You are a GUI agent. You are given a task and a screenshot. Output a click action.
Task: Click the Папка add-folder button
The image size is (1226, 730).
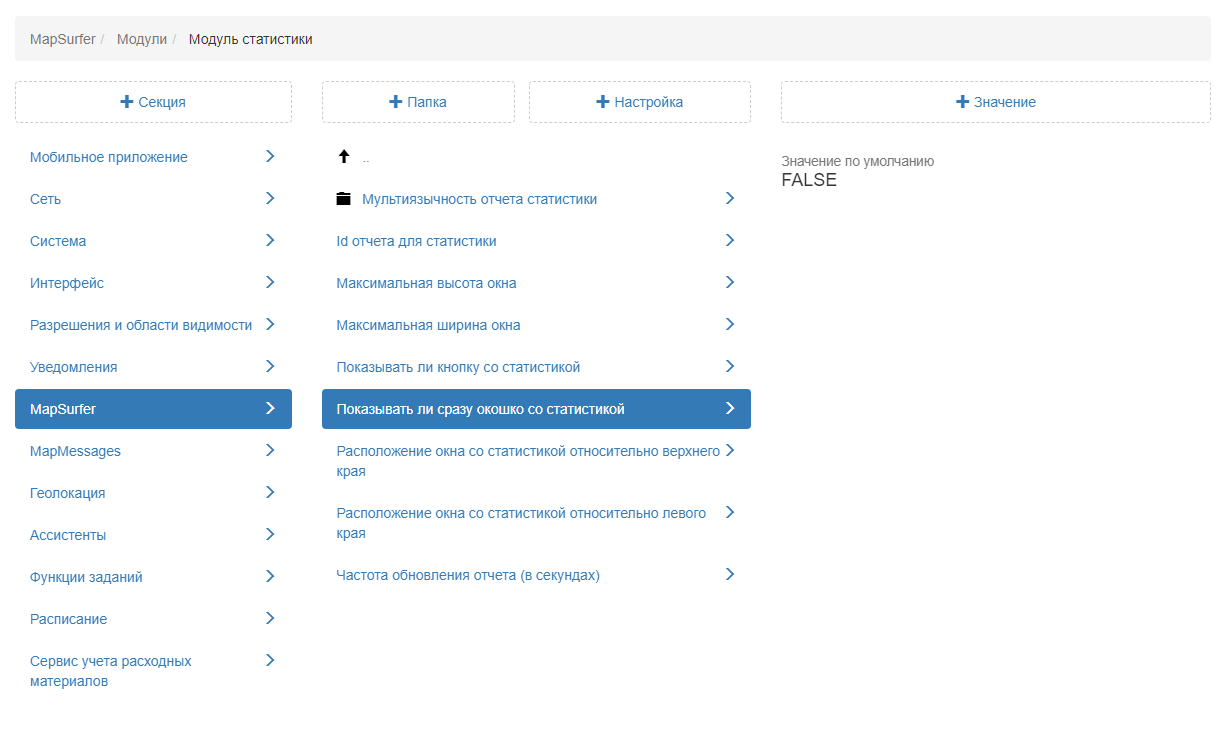418,102
